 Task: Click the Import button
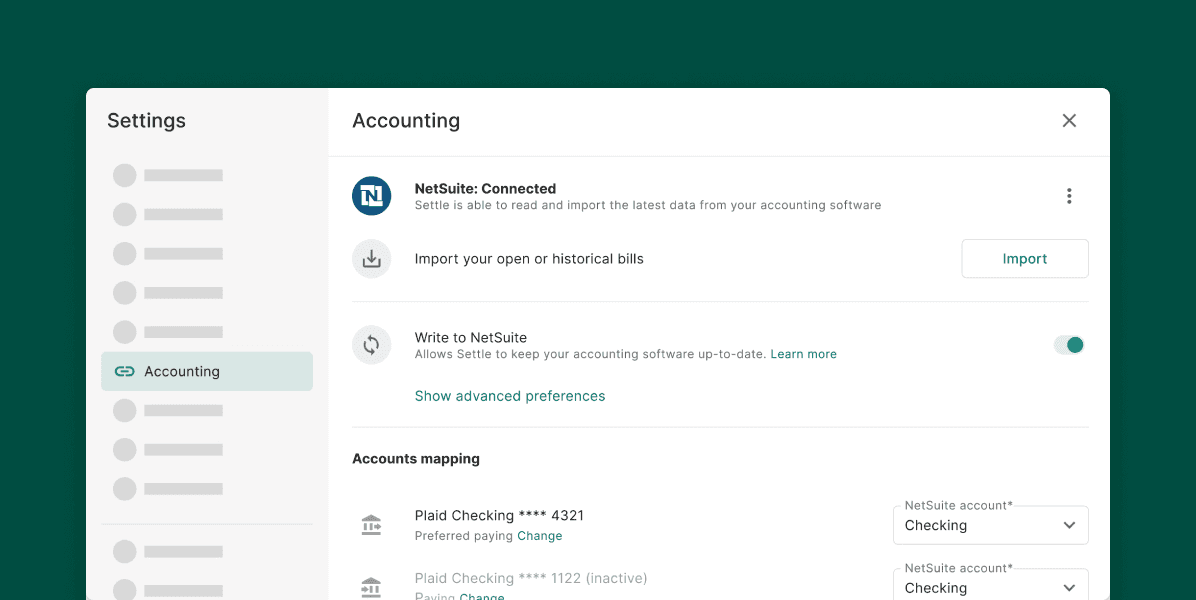(x=1024, y=258)
